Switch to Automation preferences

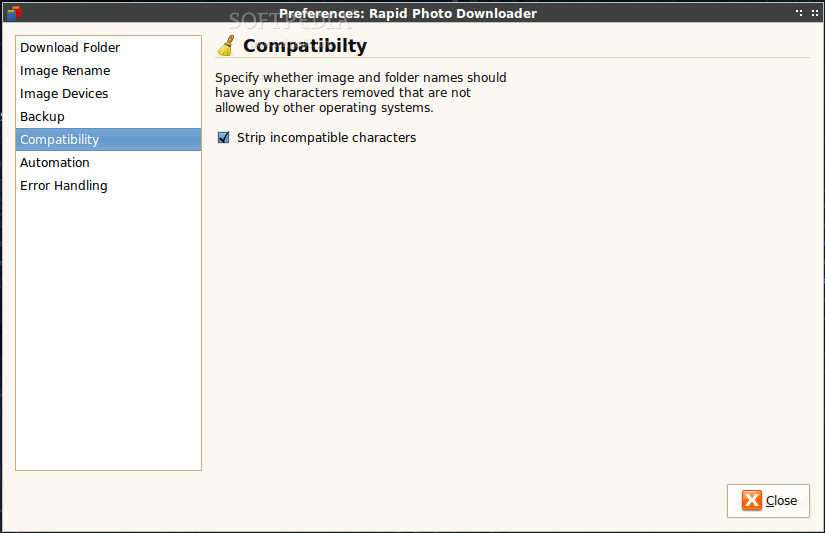tap(108, 163)
